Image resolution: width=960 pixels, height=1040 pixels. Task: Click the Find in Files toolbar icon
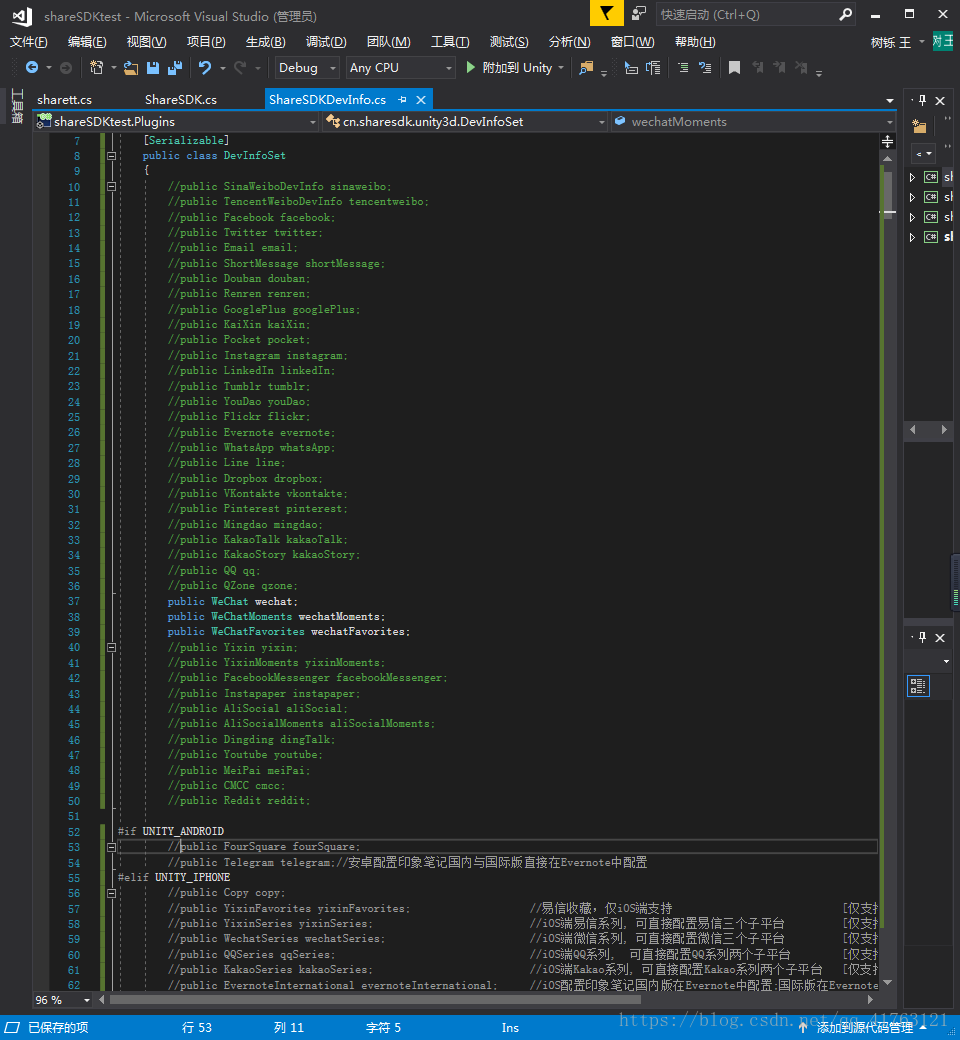tap(586, 68)
